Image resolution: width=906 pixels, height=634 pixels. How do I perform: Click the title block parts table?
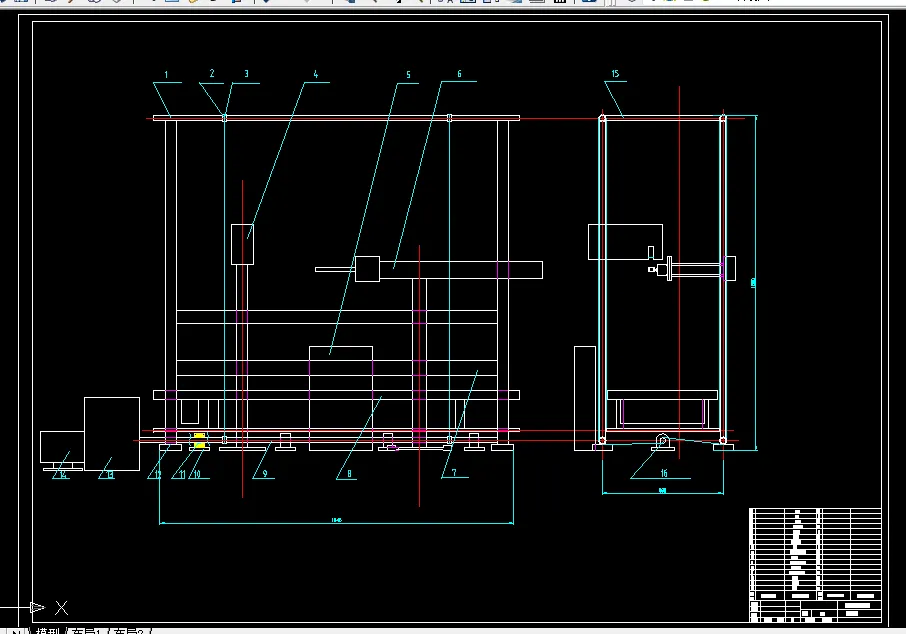pos(815,565)
